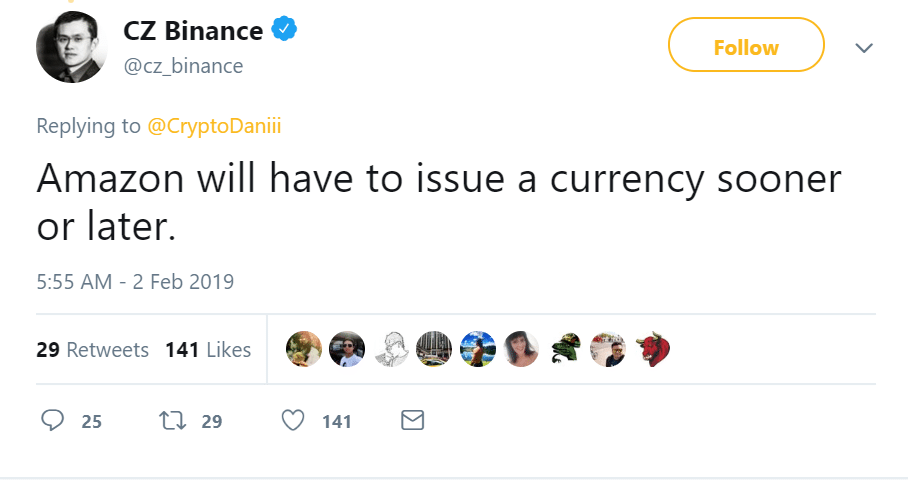Click the envelope direct message icon

coord(412,421)
